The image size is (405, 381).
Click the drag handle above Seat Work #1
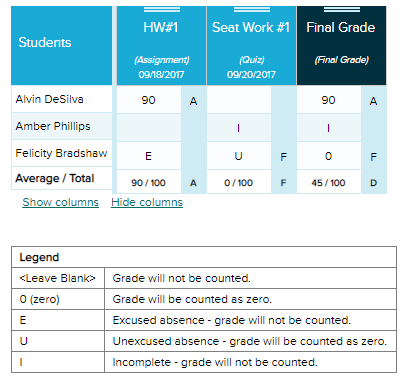tap(252, 9)
